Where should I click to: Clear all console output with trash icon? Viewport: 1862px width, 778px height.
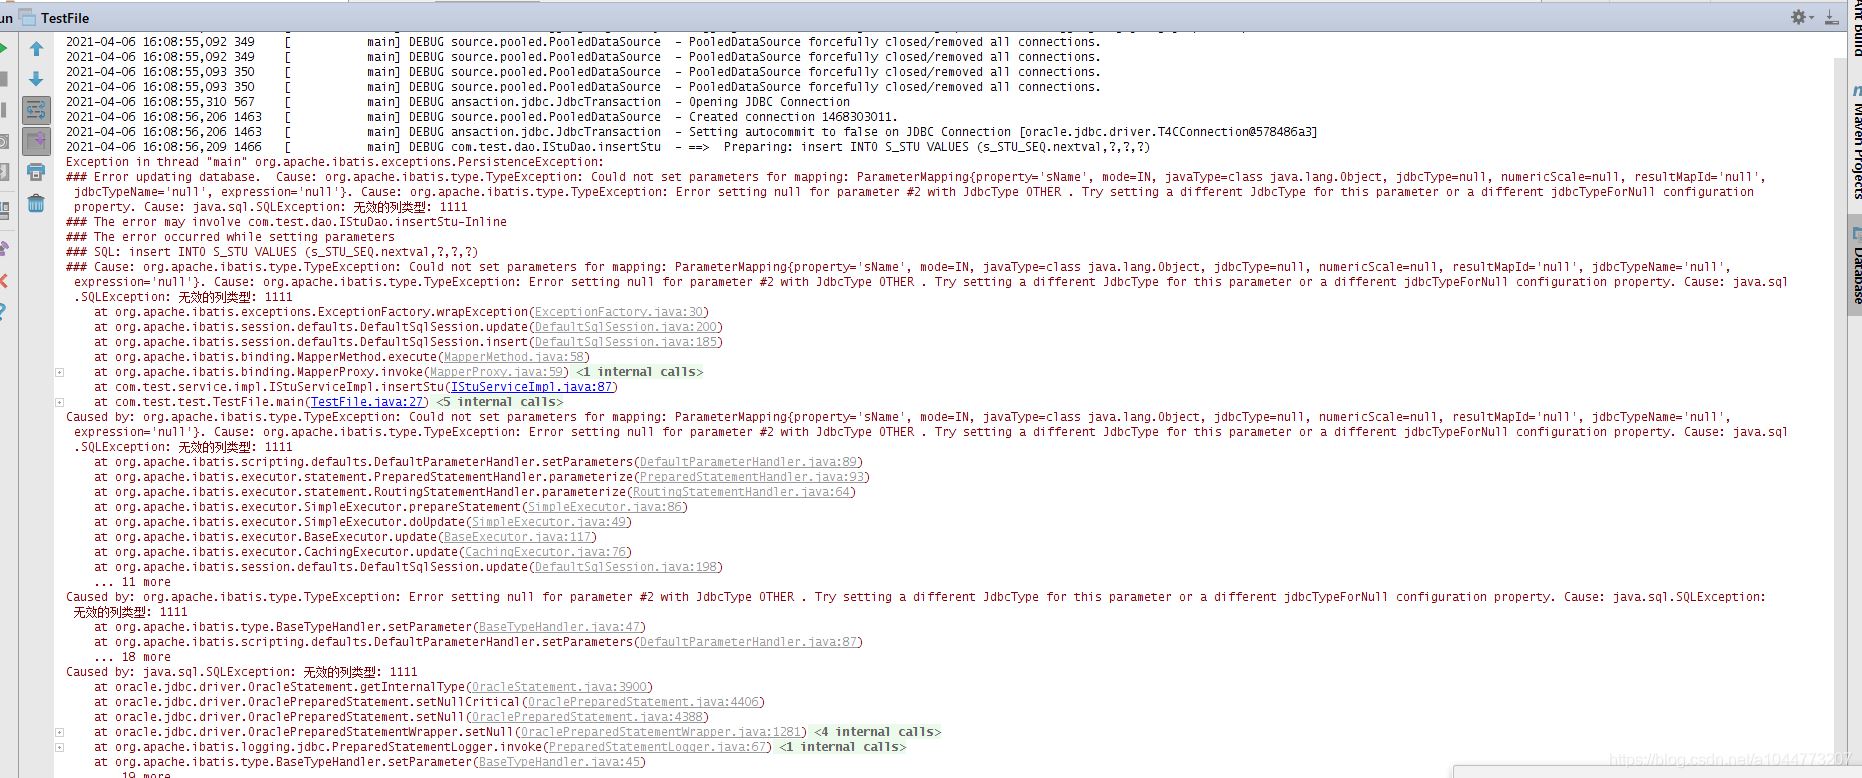(36, 203)
